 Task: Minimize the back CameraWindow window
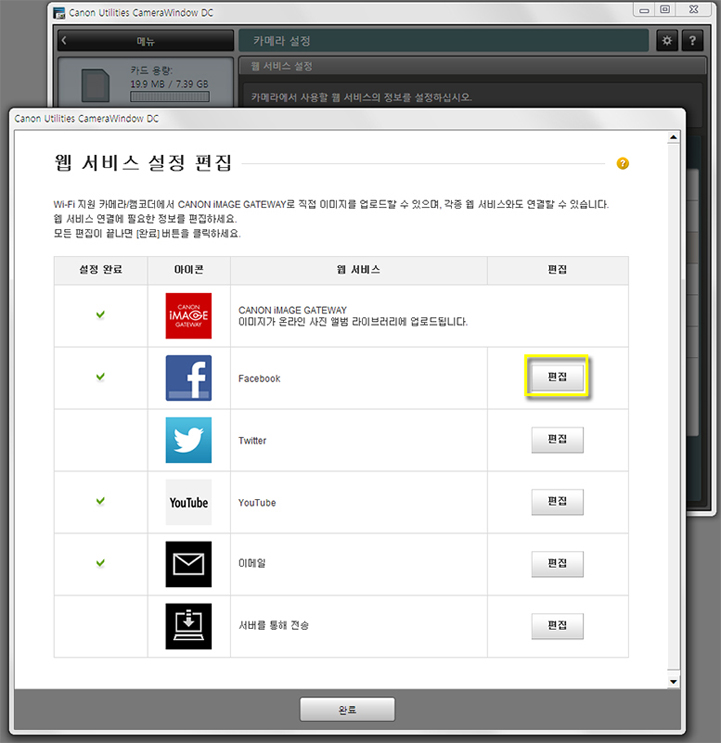click(644, 9)
